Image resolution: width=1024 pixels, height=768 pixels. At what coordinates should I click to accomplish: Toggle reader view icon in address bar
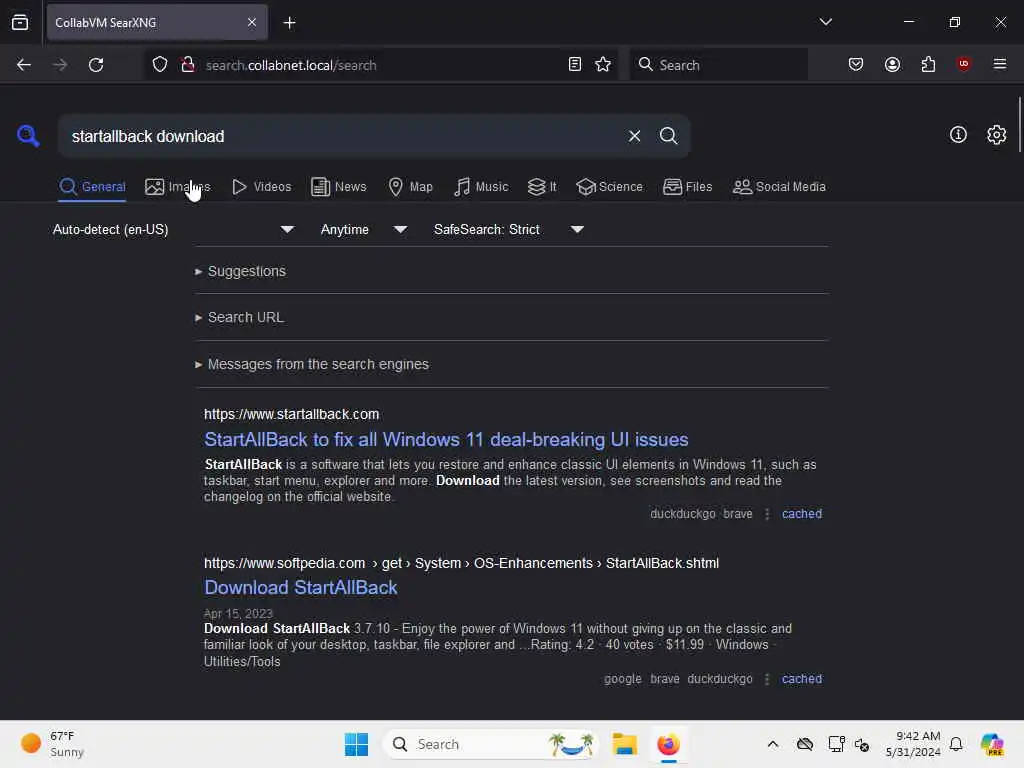(575, 64)
